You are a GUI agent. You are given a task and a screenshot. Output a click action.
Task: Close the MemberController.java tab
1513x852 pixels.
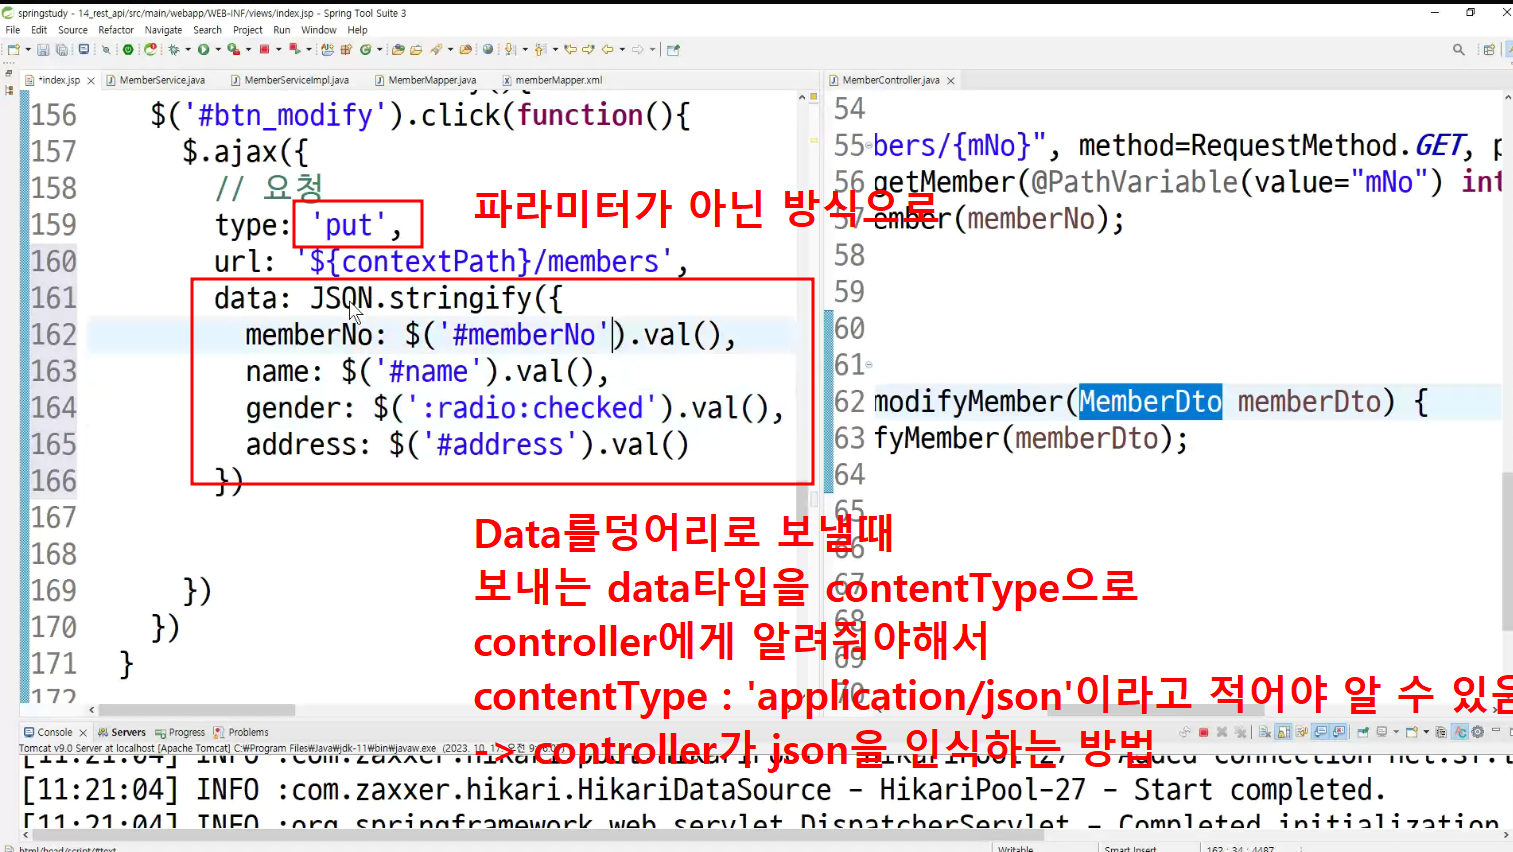(951, 80)
